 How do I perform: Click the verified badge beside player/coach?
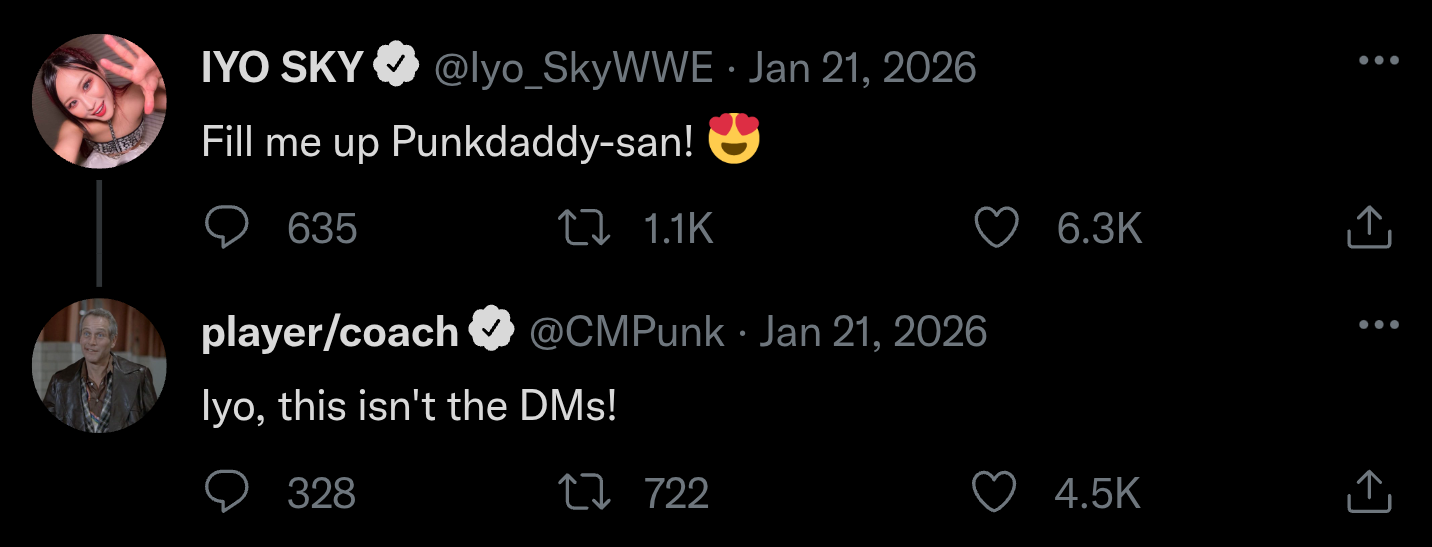pos(492,331)
